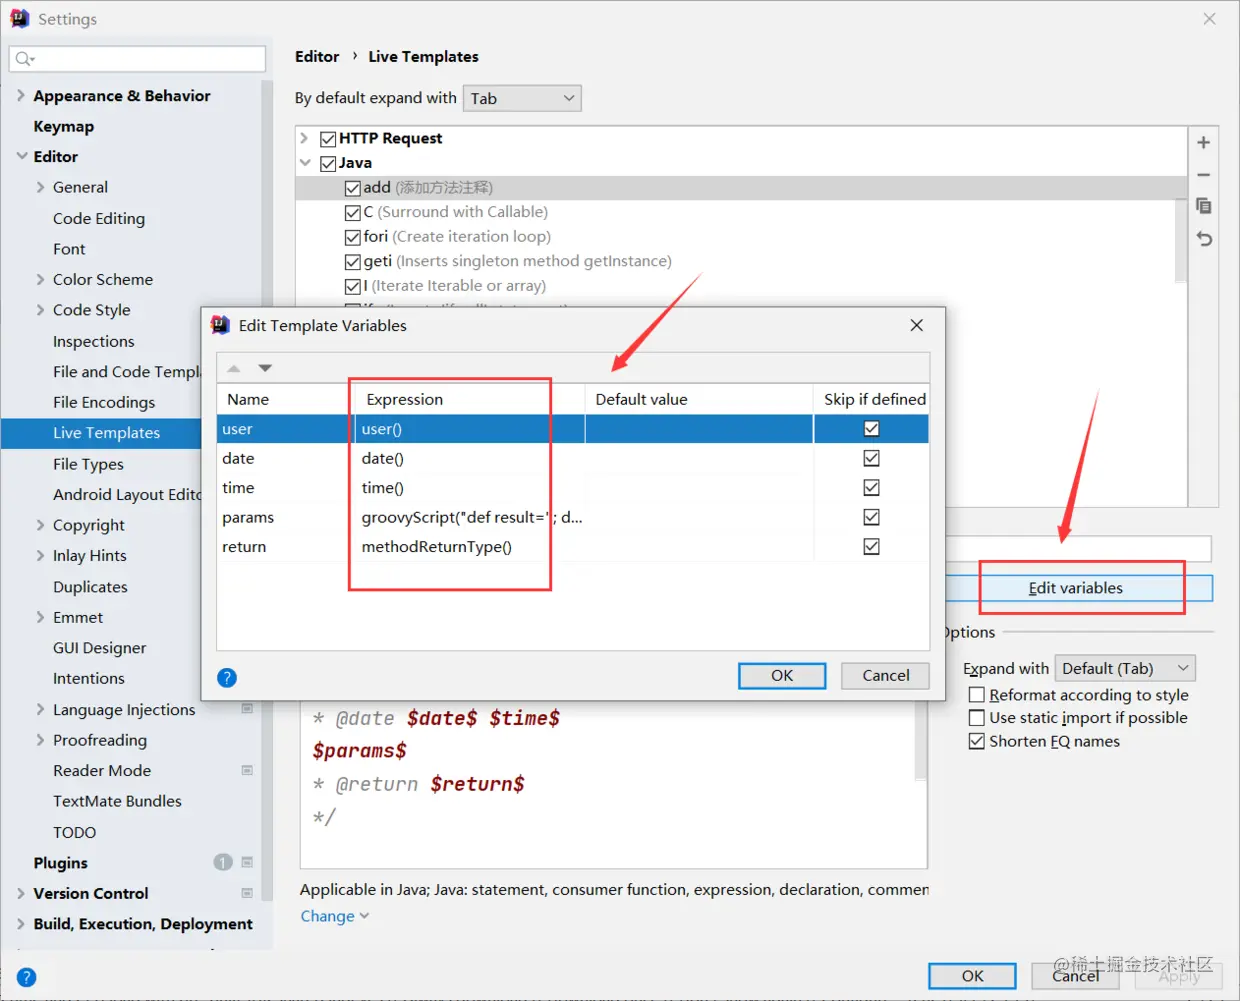Viewport: 1240px width, 1001px height.
Task: Click the project-level icon beside Language Injections
Action: click(x=247, y=709)
